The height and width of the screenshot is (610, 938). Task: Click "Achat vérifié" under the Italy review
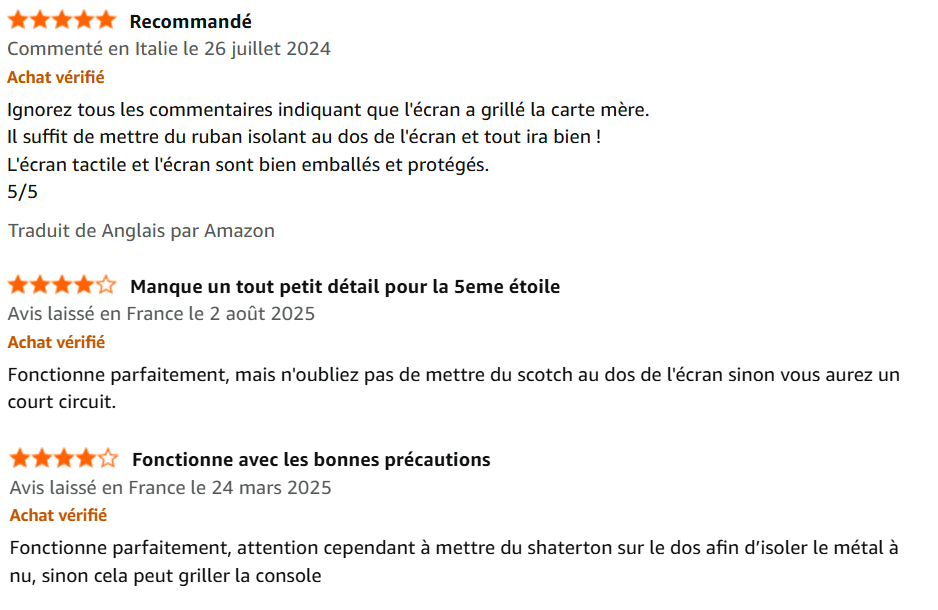pyautogui.click(x=56, y=77)
